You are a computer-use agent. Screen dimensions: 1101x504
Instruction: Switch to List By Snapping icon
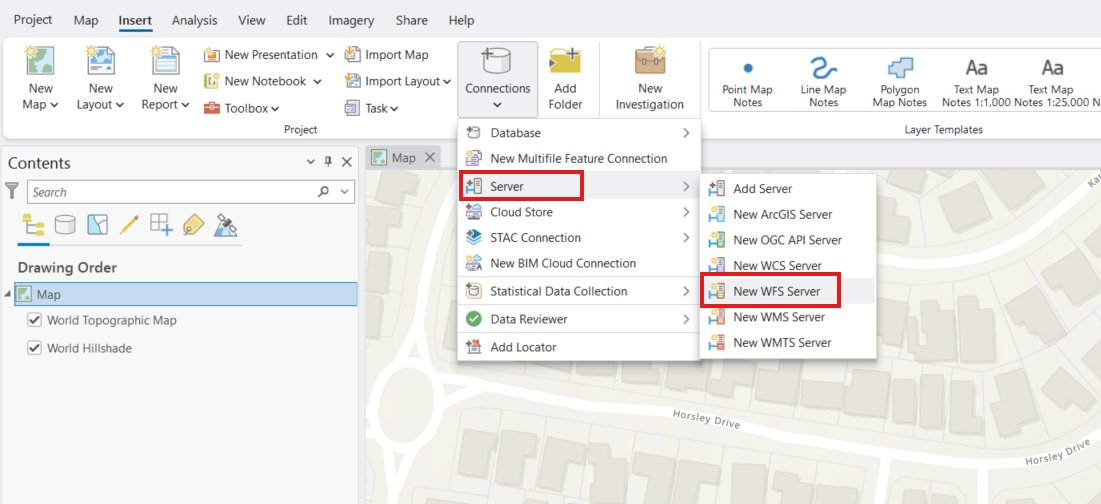click(x=161, y=224)
